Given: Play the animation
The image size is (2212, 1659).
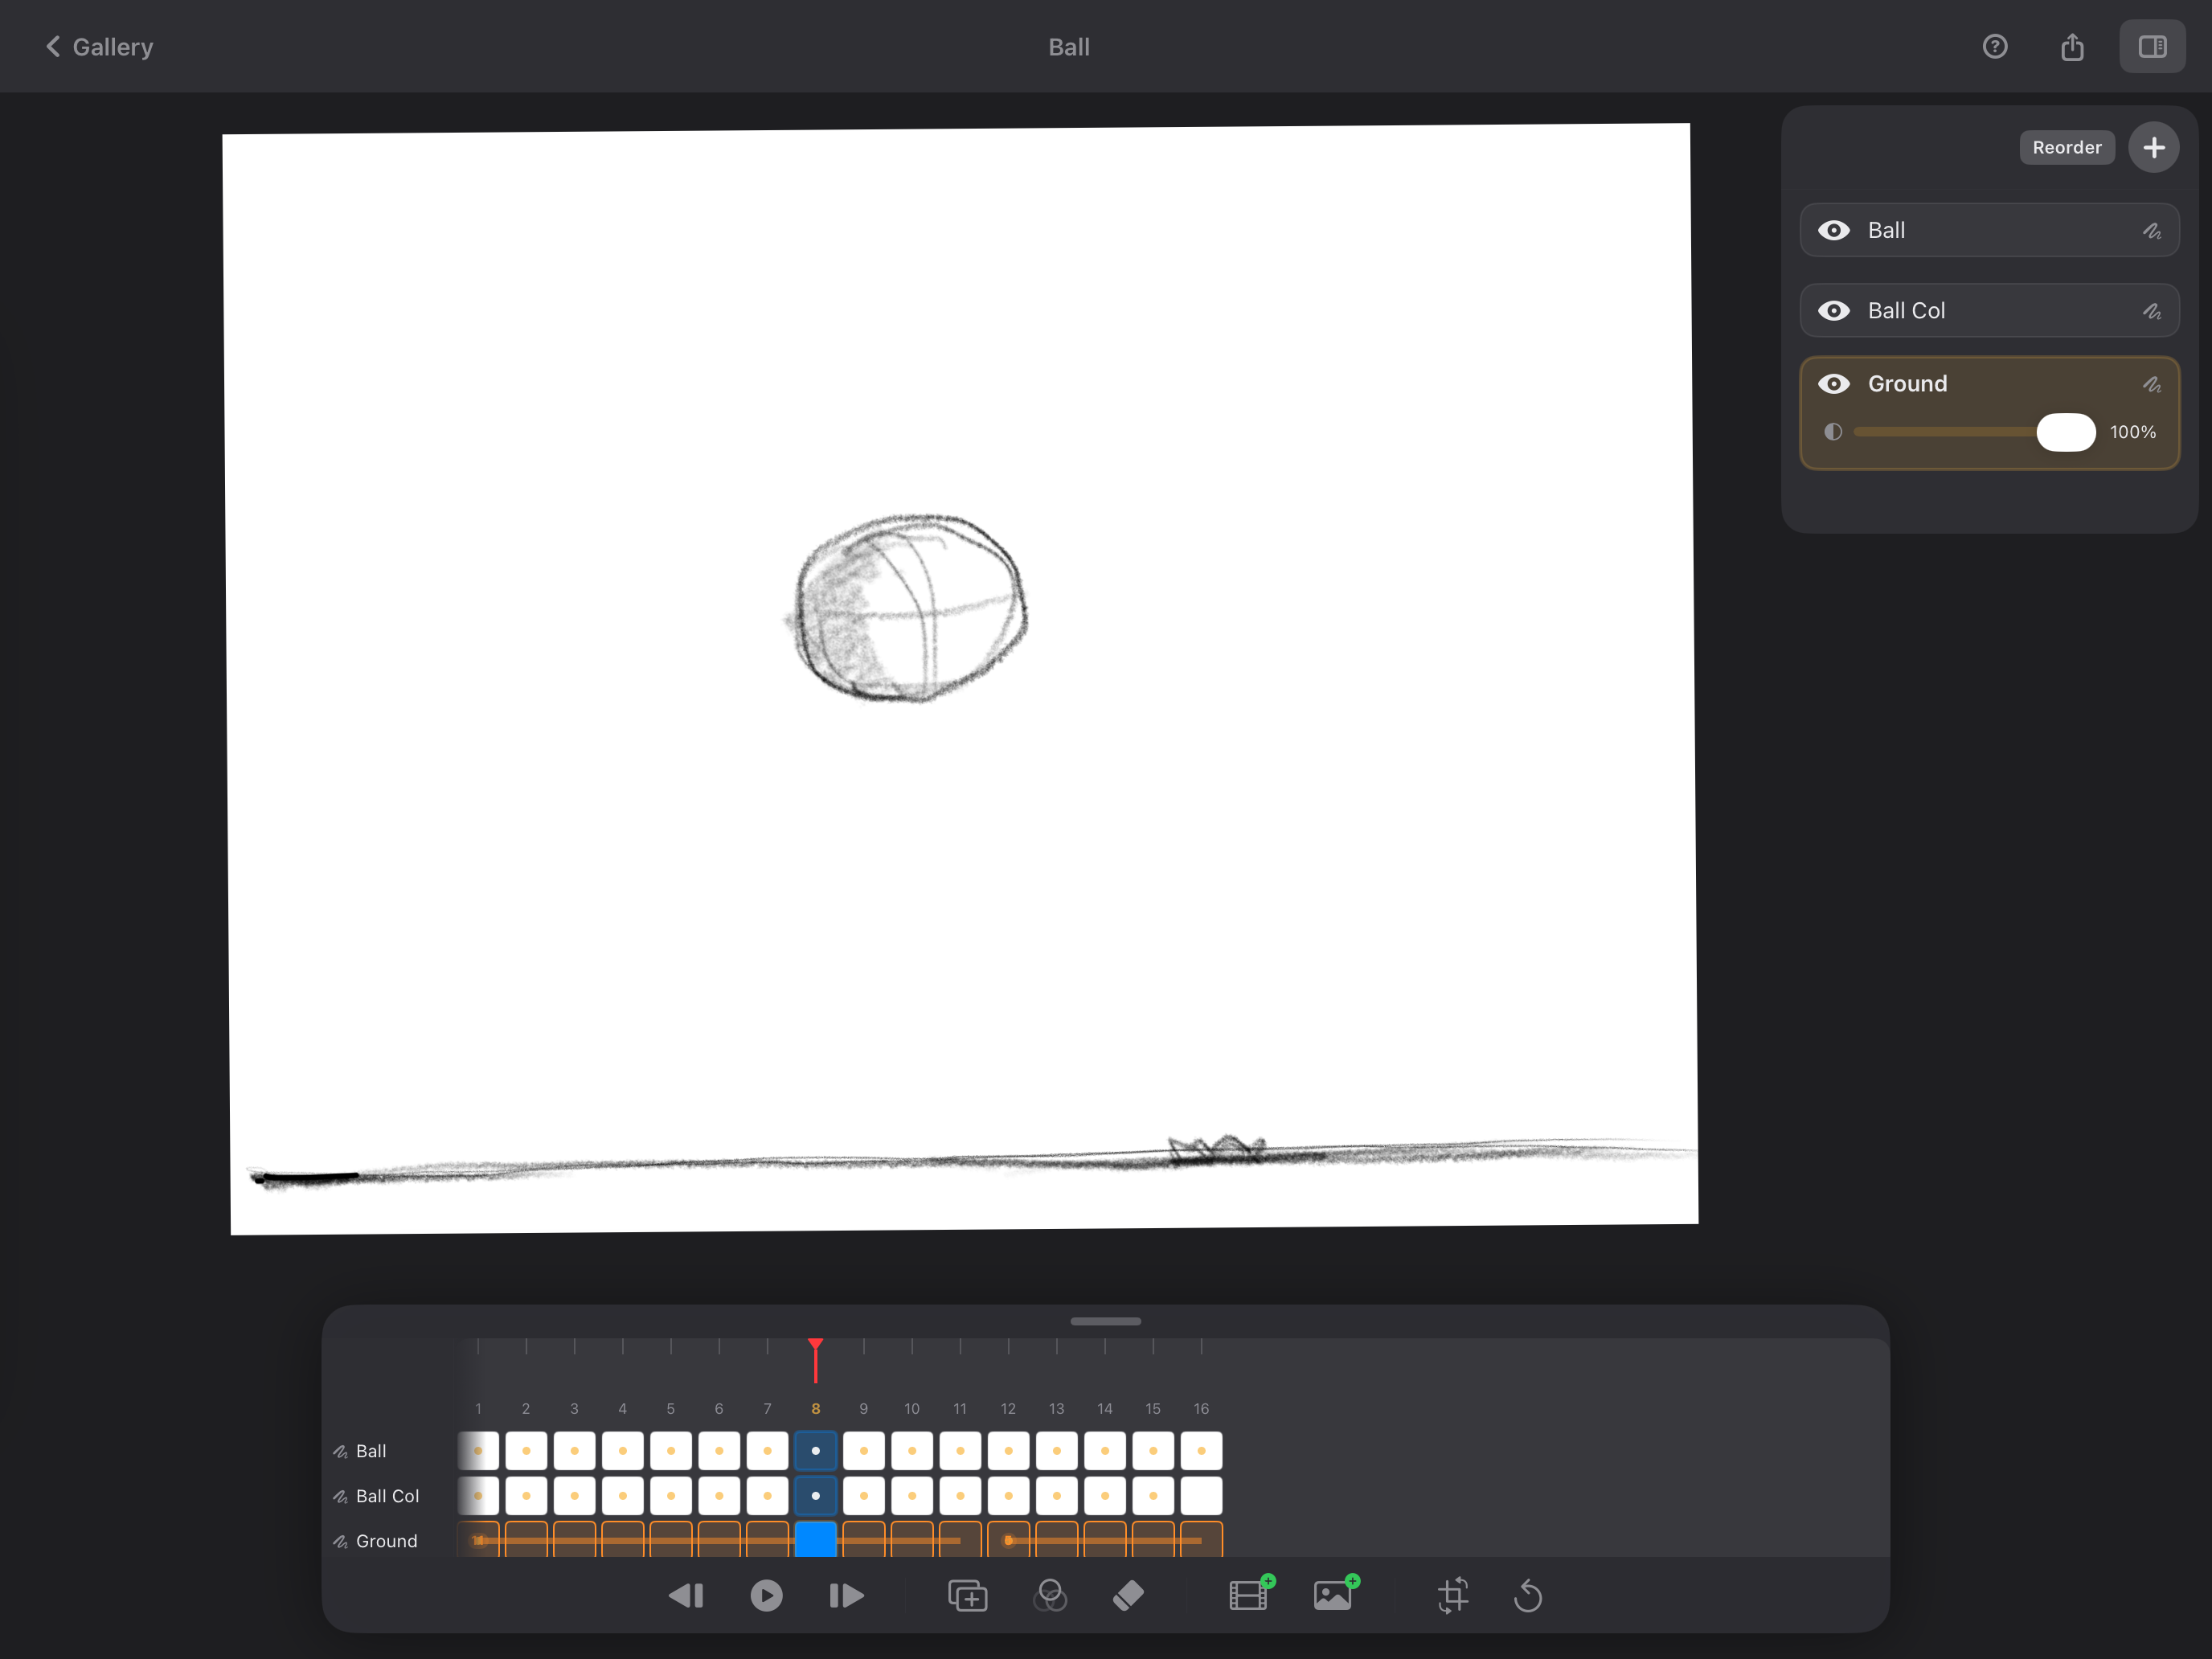Looking at the screenshot, I should pyautogui.click(x=766, y=1596).
